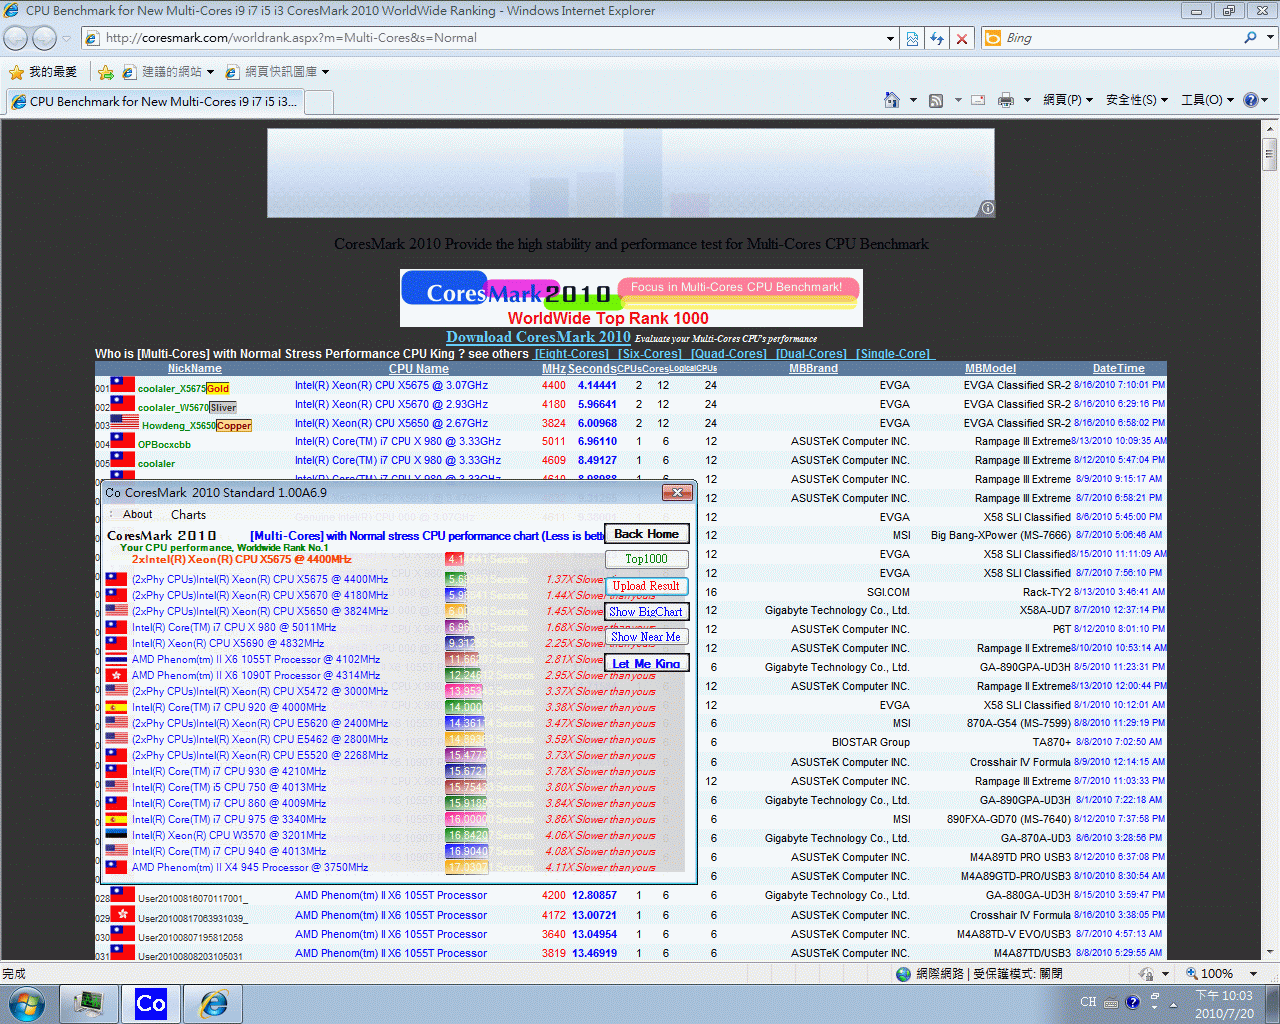Open the [Eight-Cores] ranking link
1280x1024 pixels.
tap(571, 354)
